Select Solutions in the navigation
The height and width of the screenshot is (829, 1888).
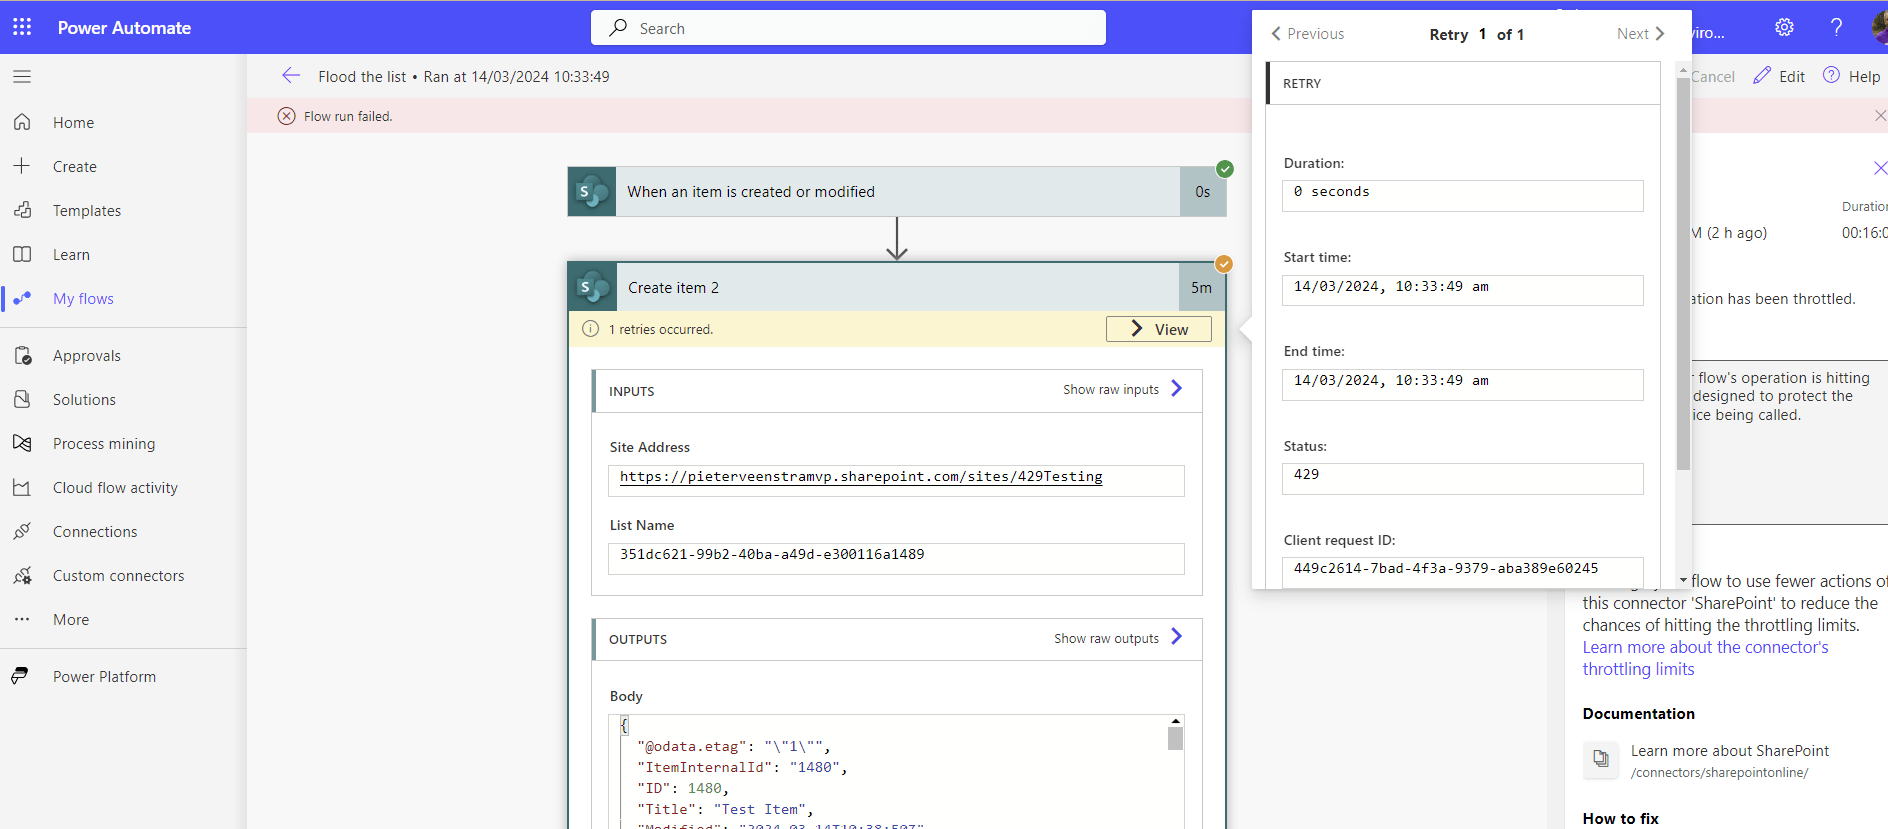pyautogui.click(x=84, y=399)
